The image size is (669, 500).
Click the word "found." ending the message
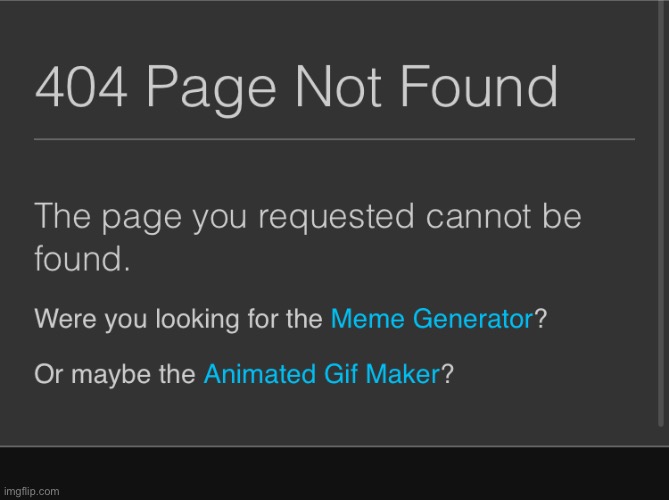pos(83,261)
